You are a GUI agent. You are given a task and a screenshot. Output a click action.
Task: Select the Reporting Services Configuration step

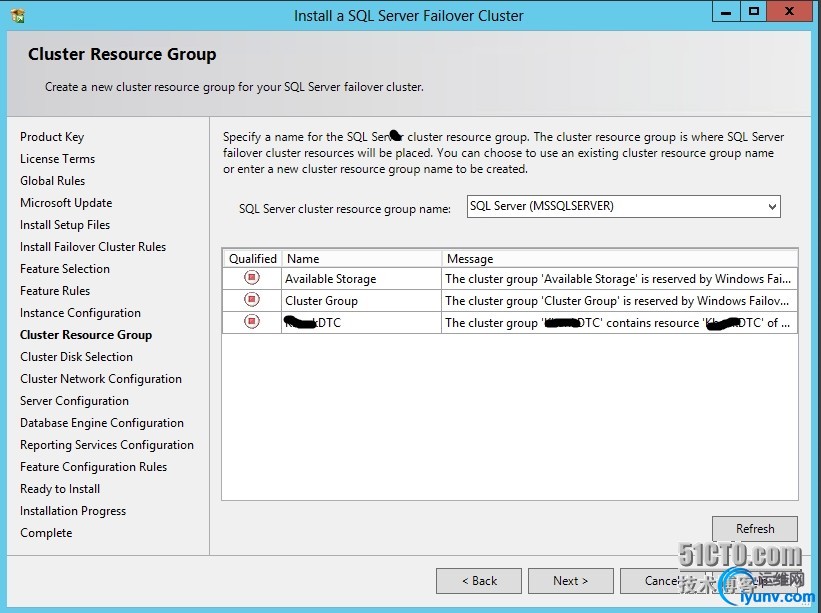click(x=107, y=445)
